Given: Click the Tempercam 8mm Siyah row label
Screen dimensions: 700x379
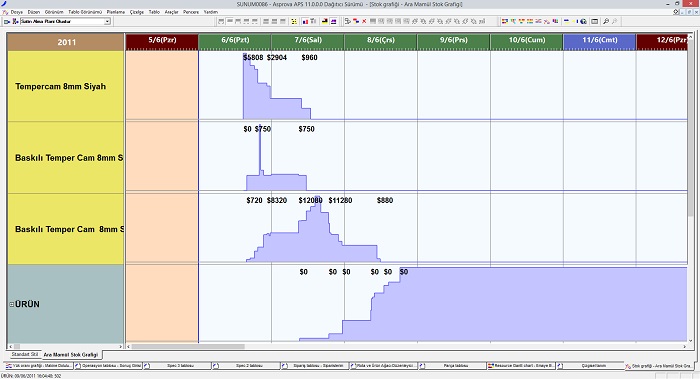Looking at the screenshot, I should click(61, 87).
